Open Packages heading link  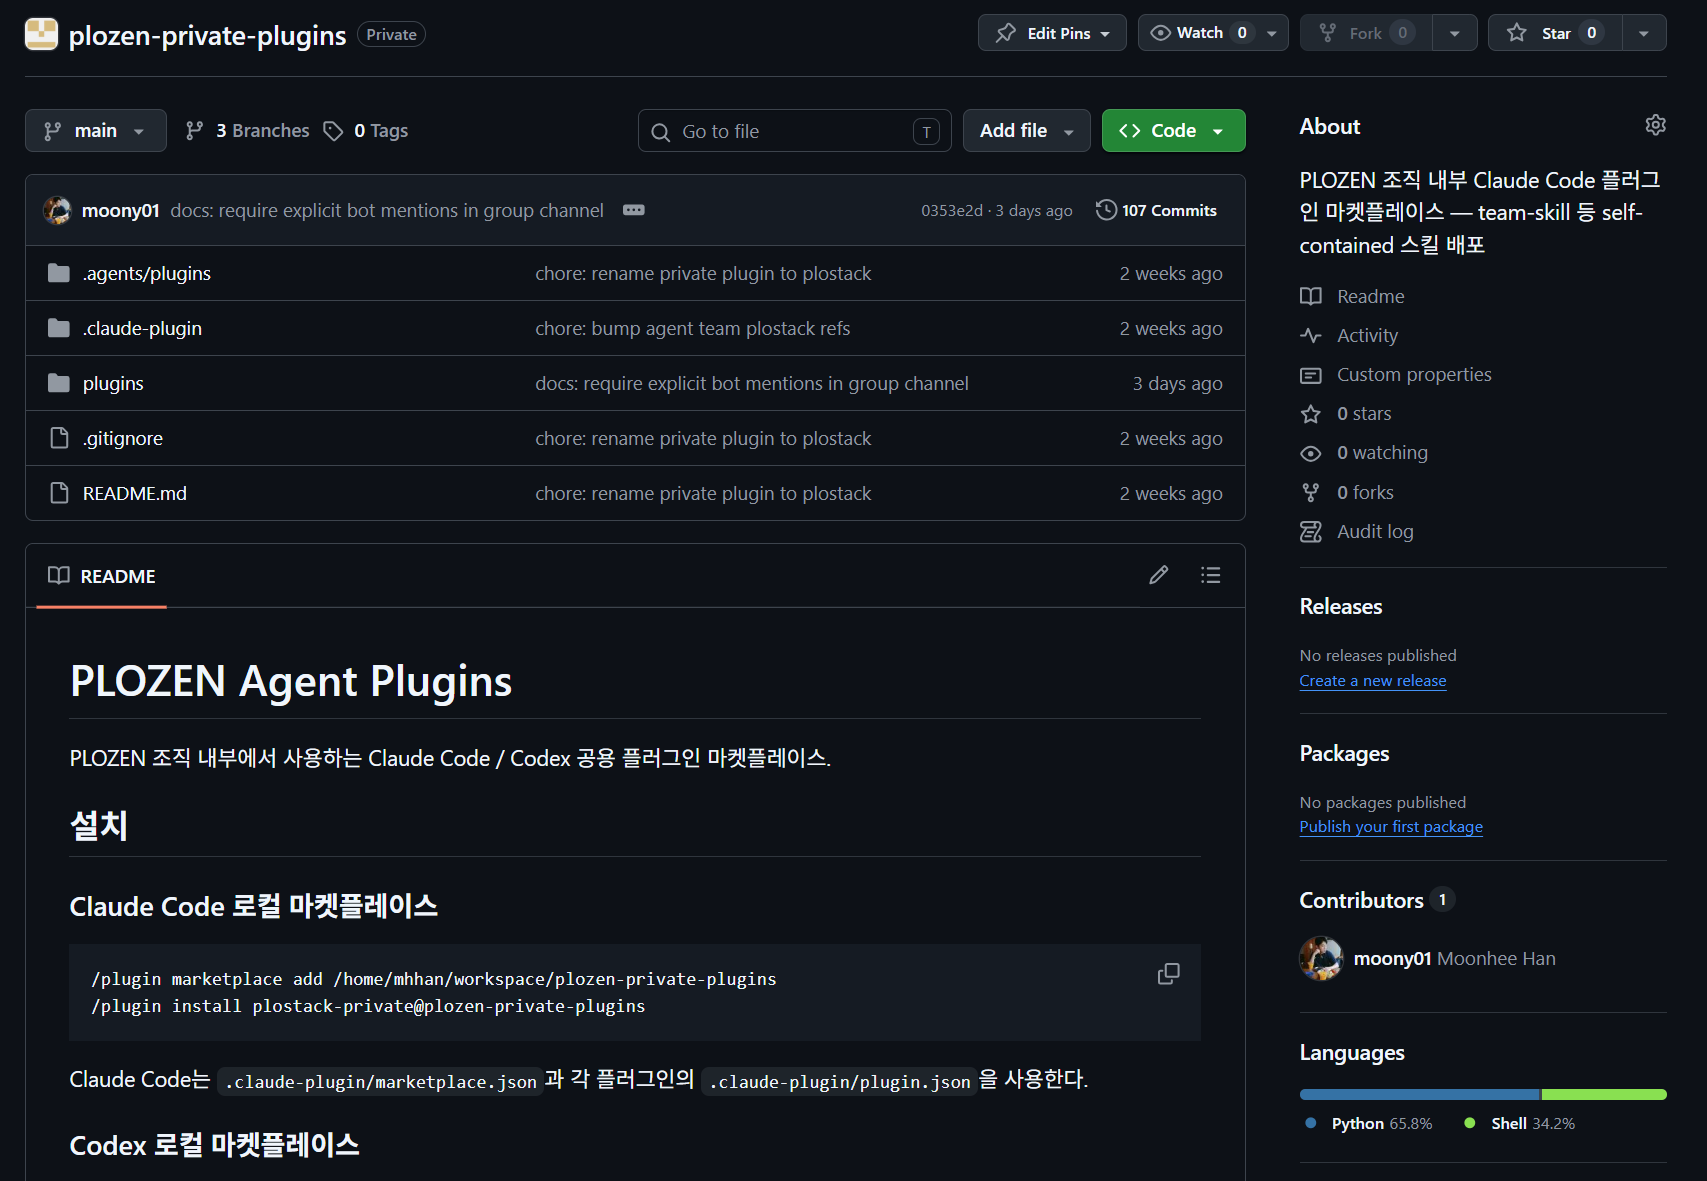[x=1344, y=753]
